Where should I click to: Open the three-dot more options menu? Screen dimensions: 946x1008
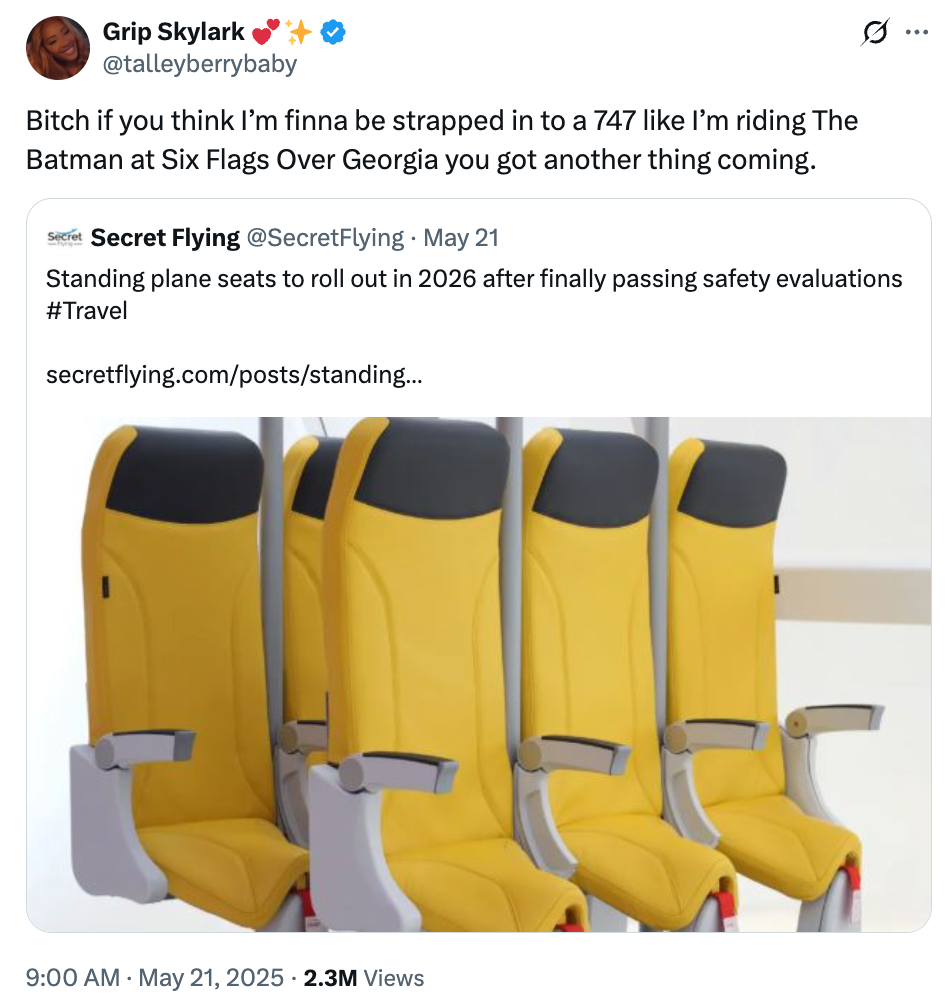[916, 32]
